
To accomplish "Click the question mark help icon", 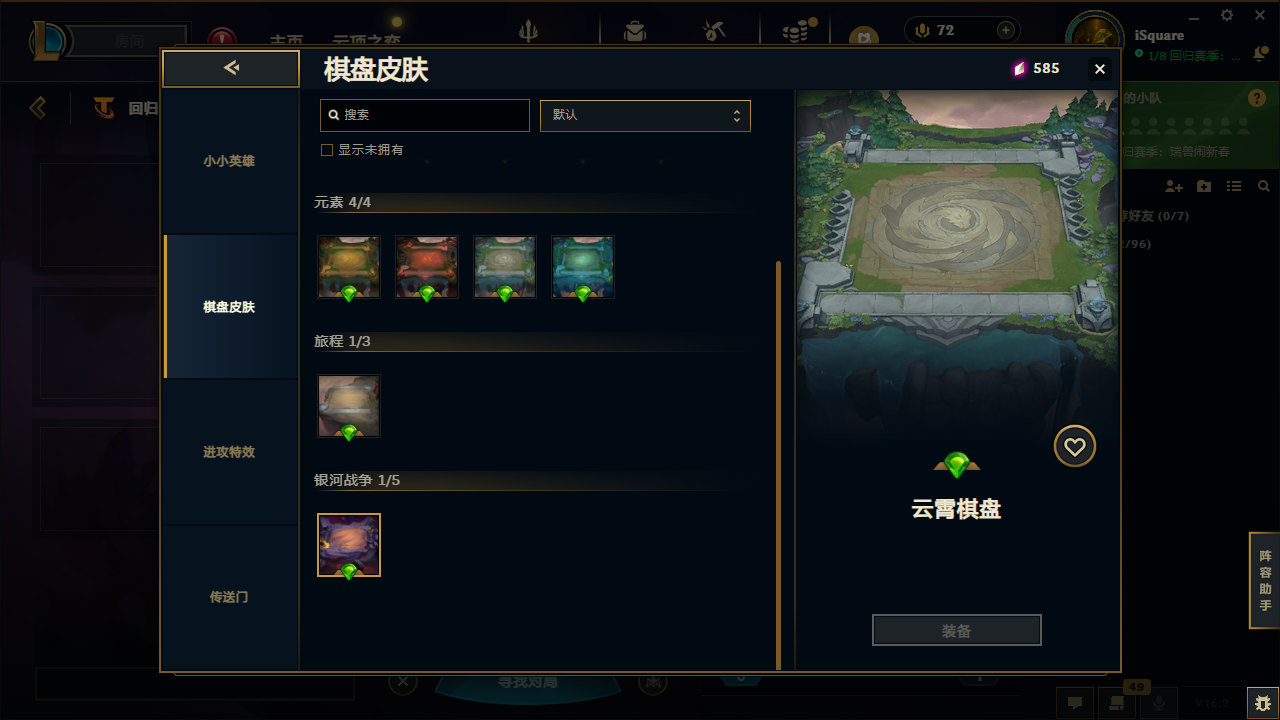I will [1257, 98].
